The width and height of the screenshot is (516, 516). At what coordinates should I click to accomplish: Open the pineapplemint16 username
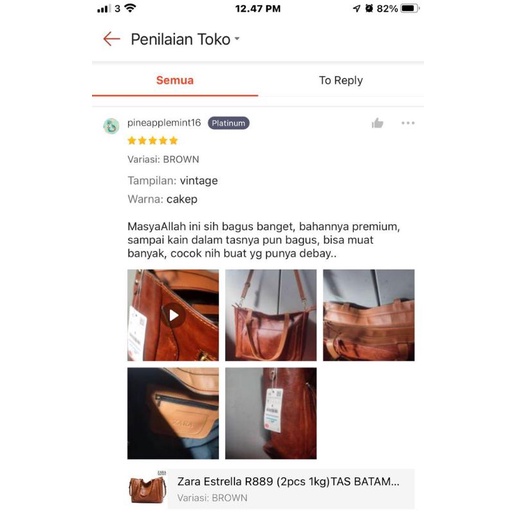[164, 123]
